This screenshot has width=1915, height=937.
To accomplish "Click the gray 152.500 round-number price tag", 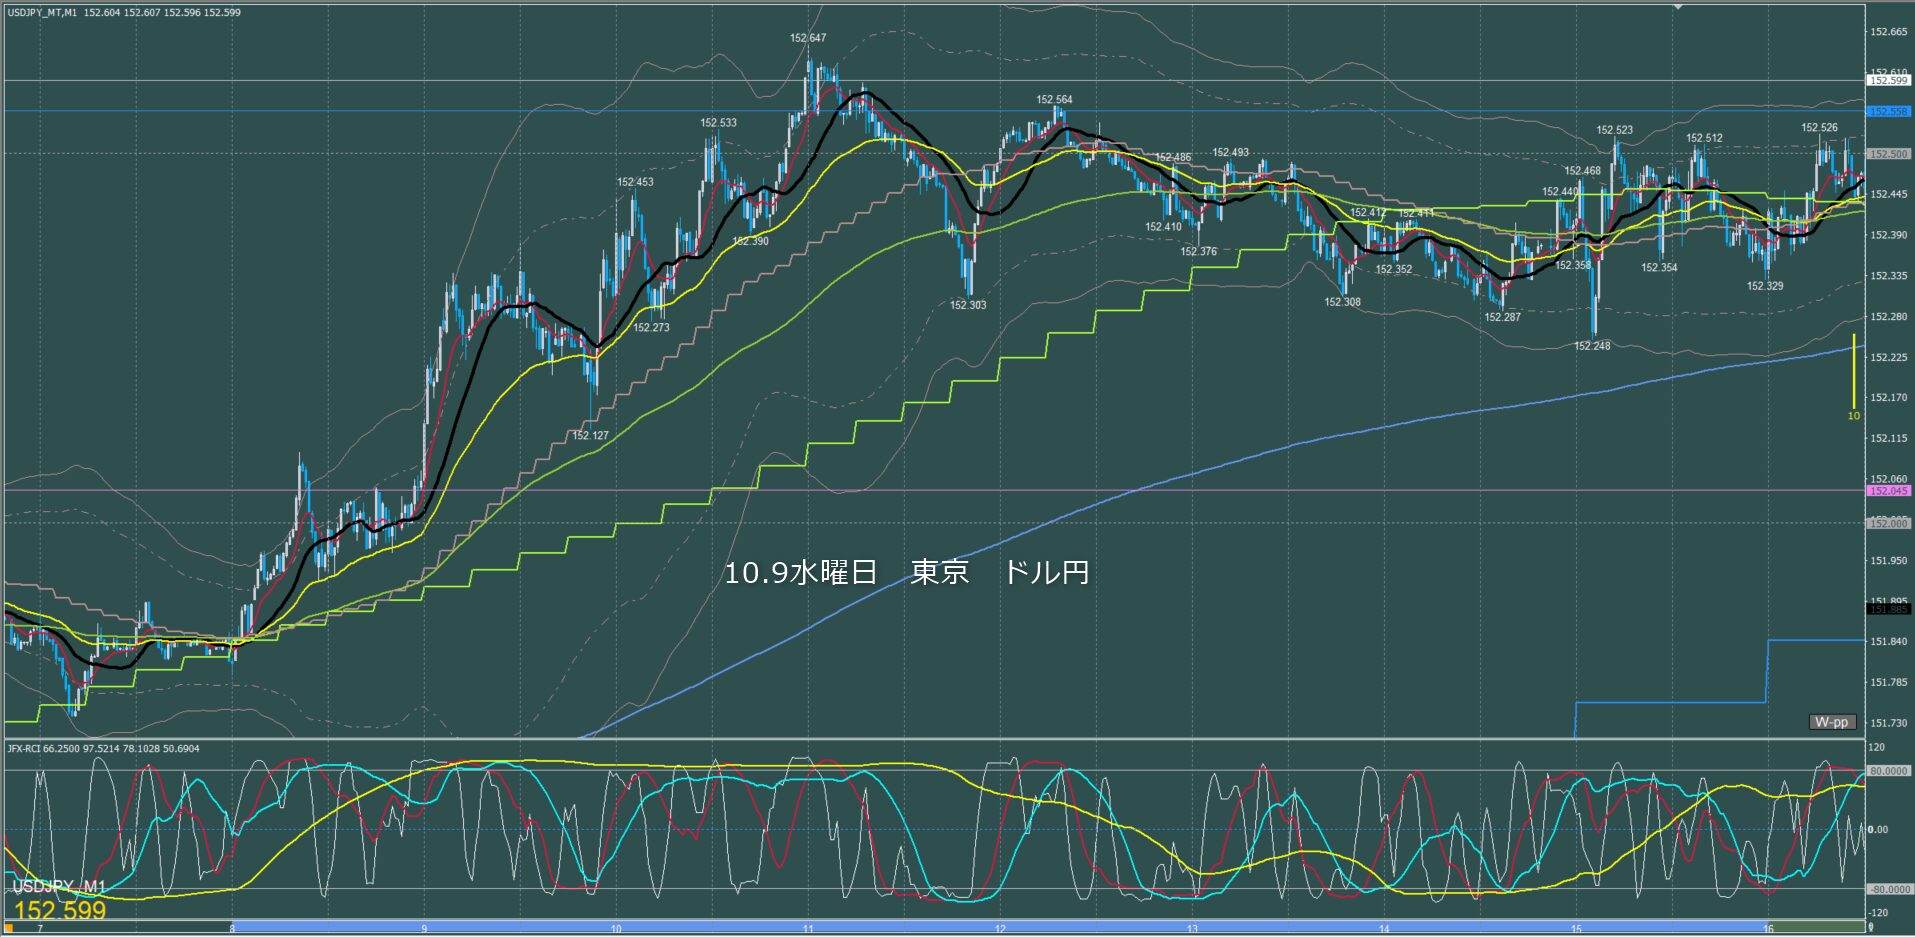I will 1888,154.
